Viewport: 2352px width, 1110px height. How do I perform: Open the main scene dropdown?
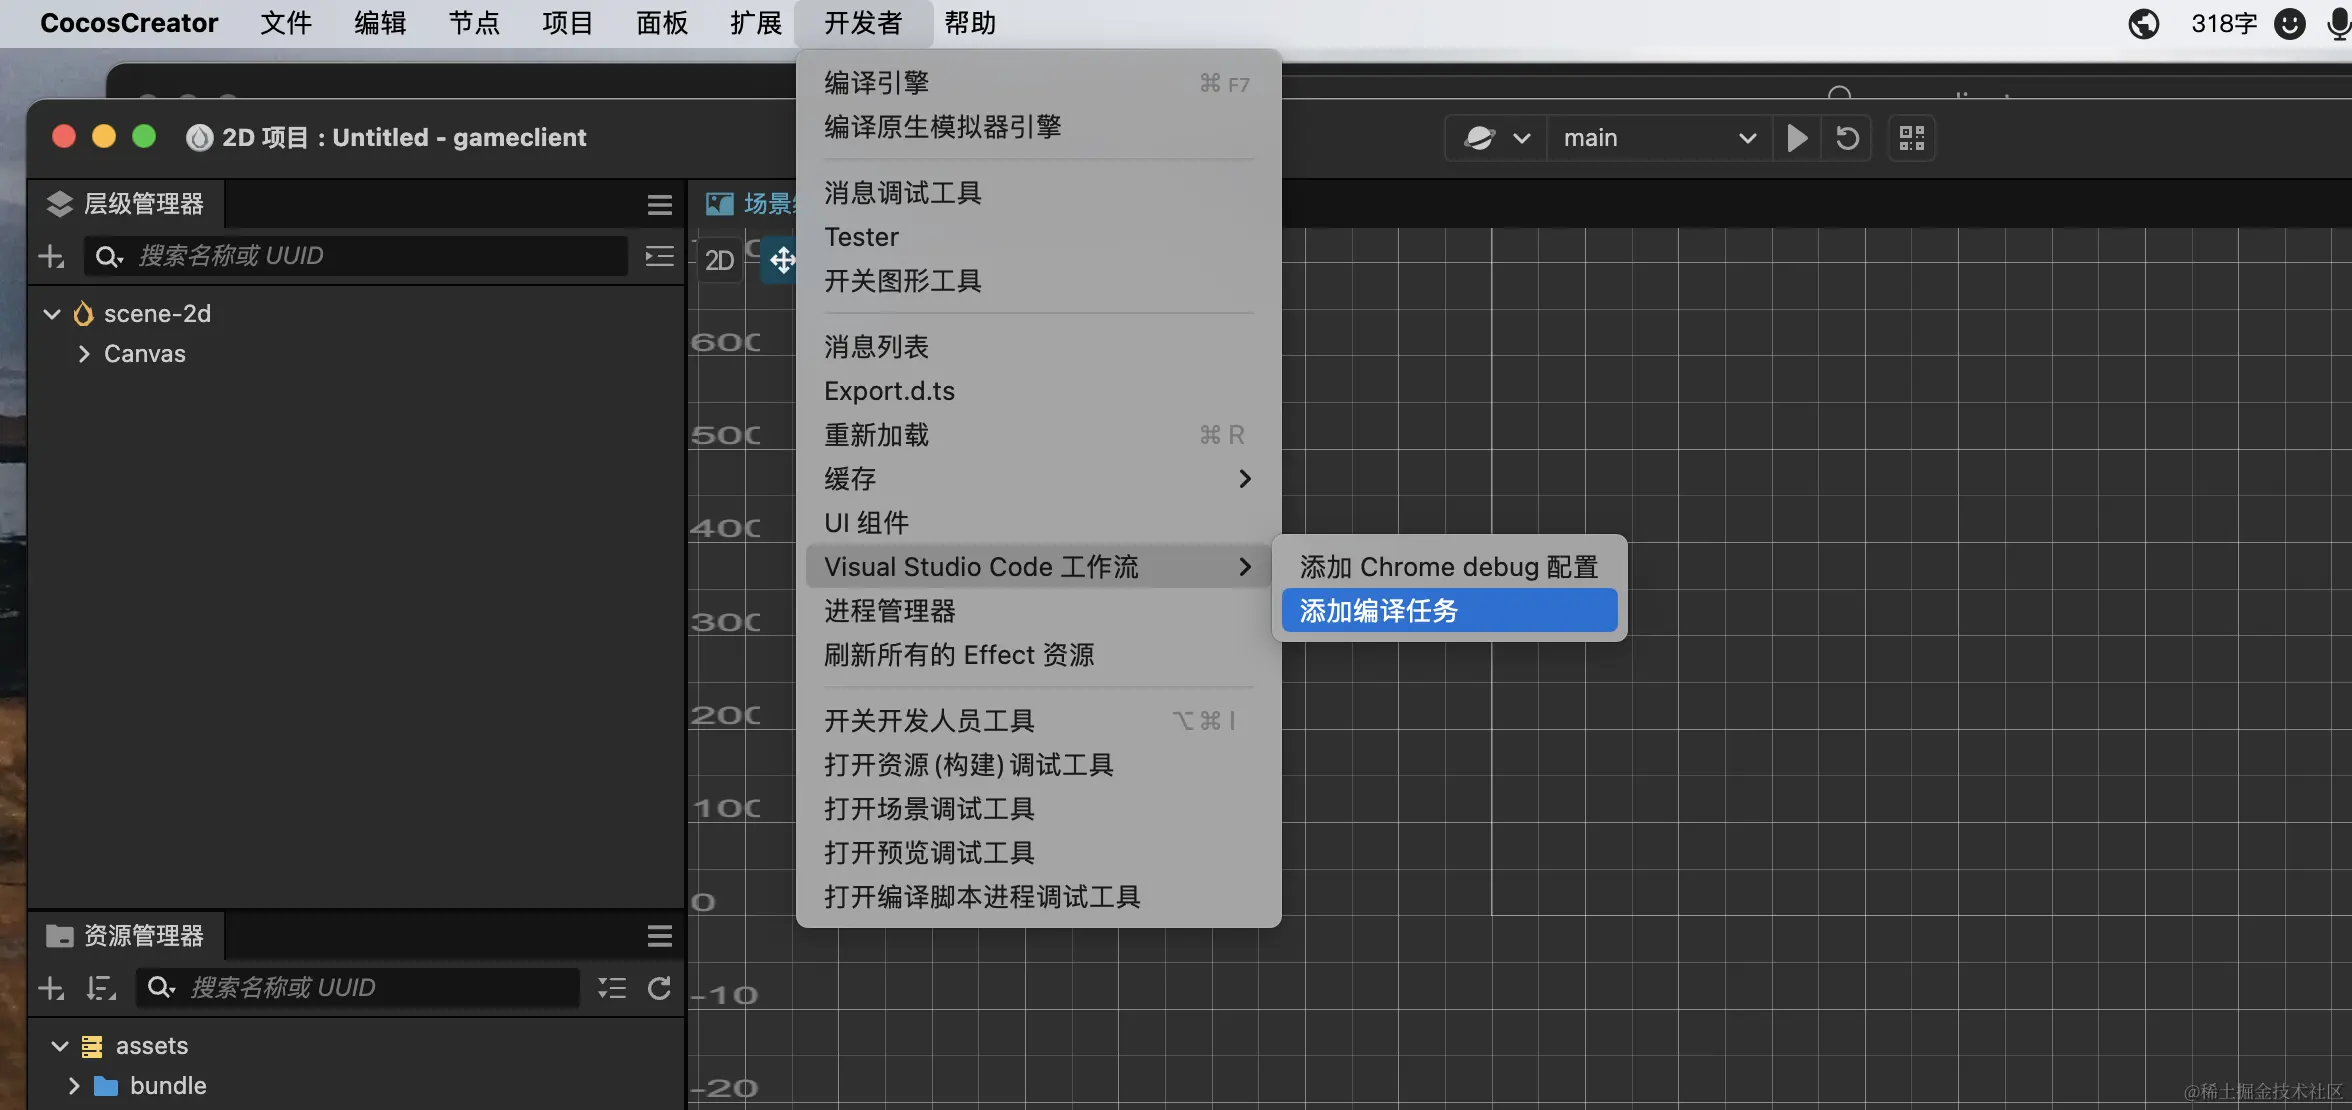pyautogui.click(x=1658, y=138)
